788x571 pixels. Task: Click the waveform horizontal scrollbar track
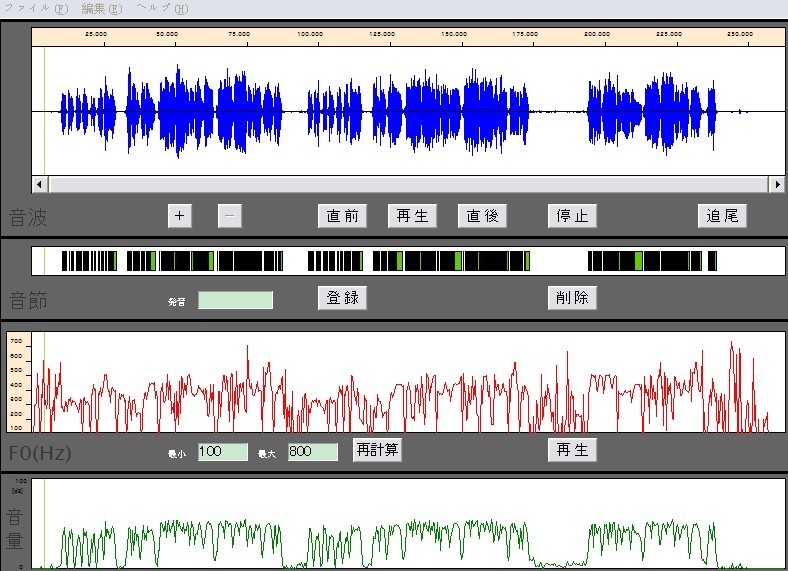pos(409,184)
